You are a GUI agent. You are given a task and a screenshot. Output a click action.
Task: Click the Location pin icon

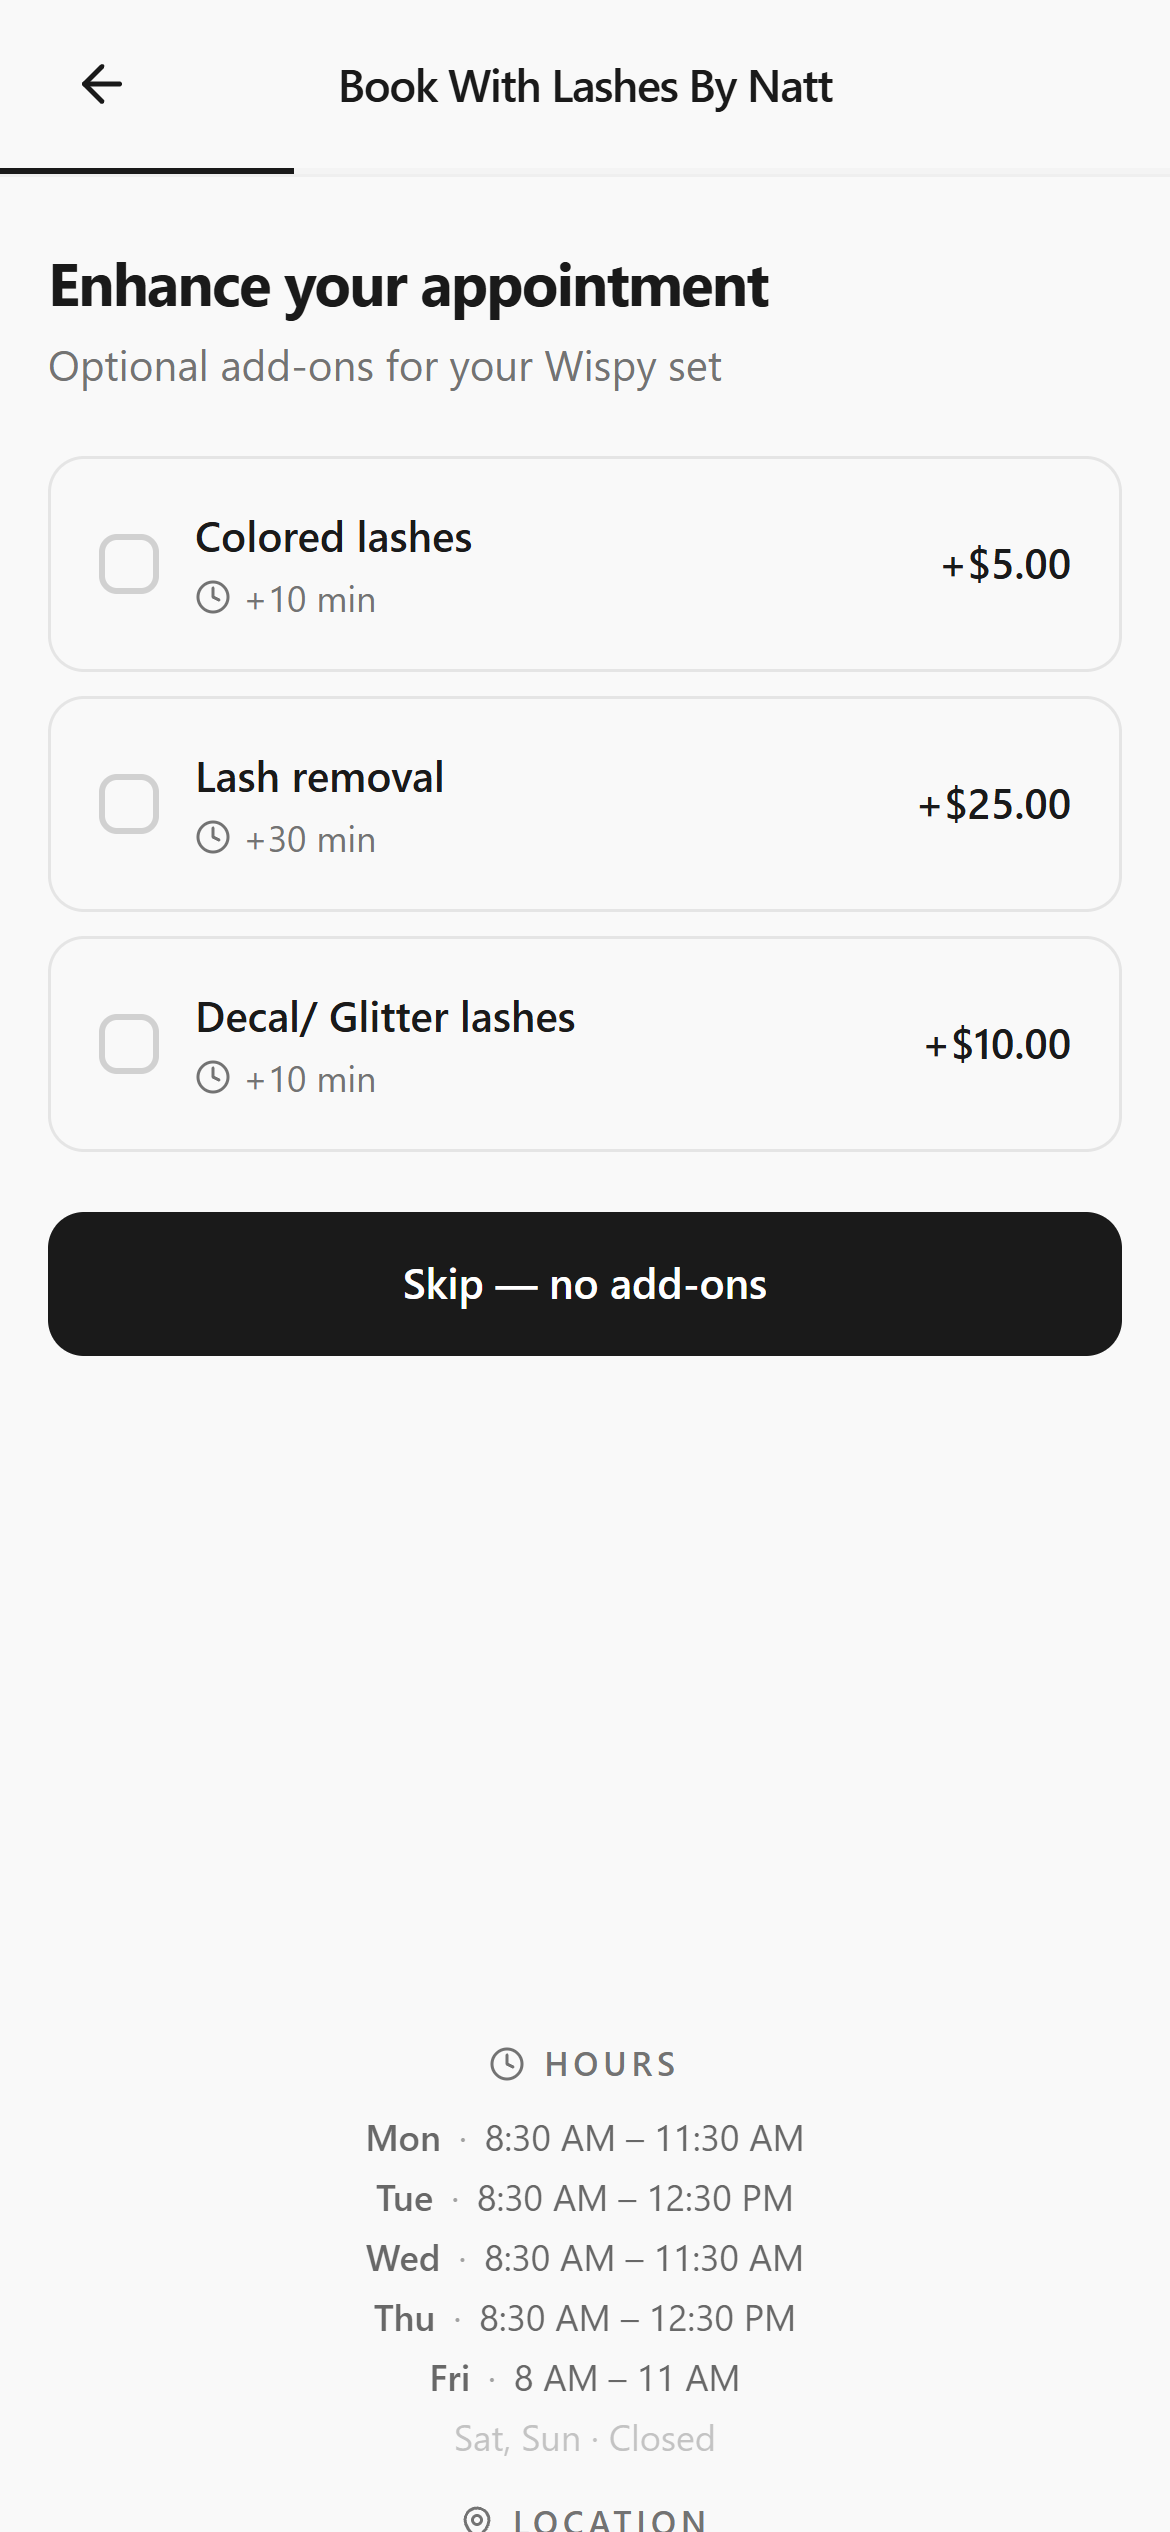pyautogui.click(x=478, y=2519)
